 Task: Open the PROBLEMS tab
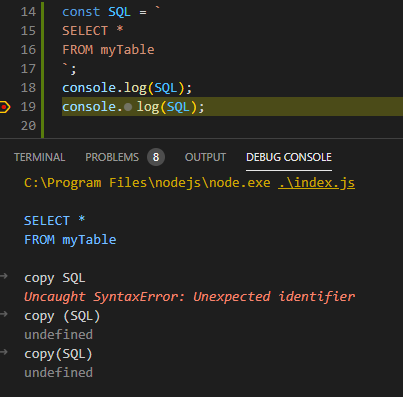[112, 157]
